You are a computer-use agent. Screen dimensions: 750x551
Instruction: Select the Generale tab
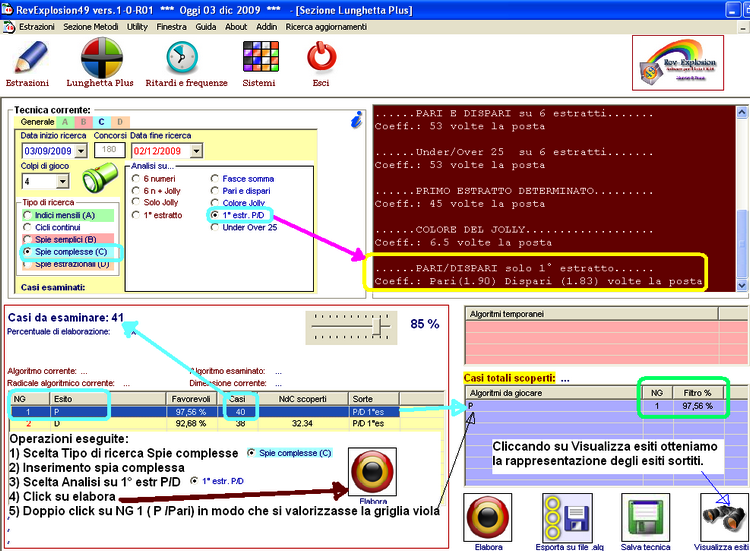pyautogui.click(x=38, y=121)
